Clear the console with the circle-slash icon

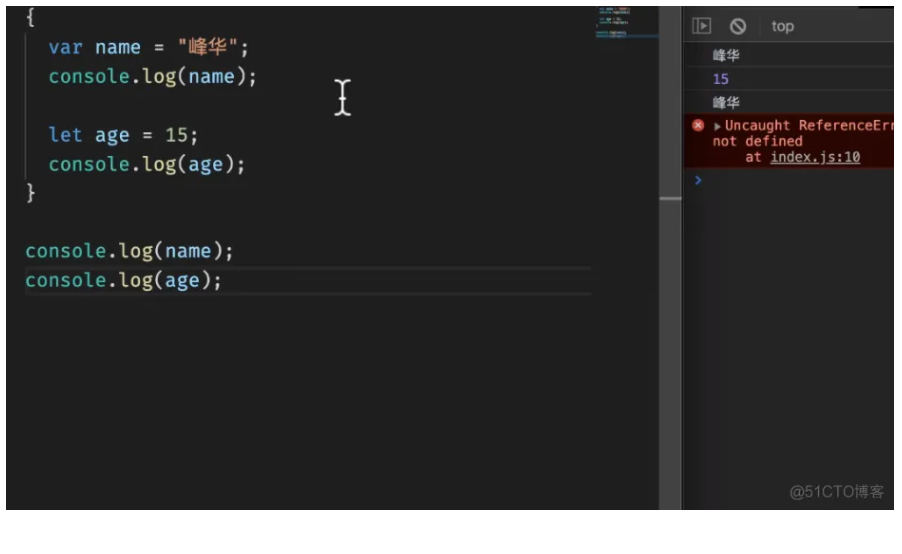pyautogui.click(x=738, y=26)
